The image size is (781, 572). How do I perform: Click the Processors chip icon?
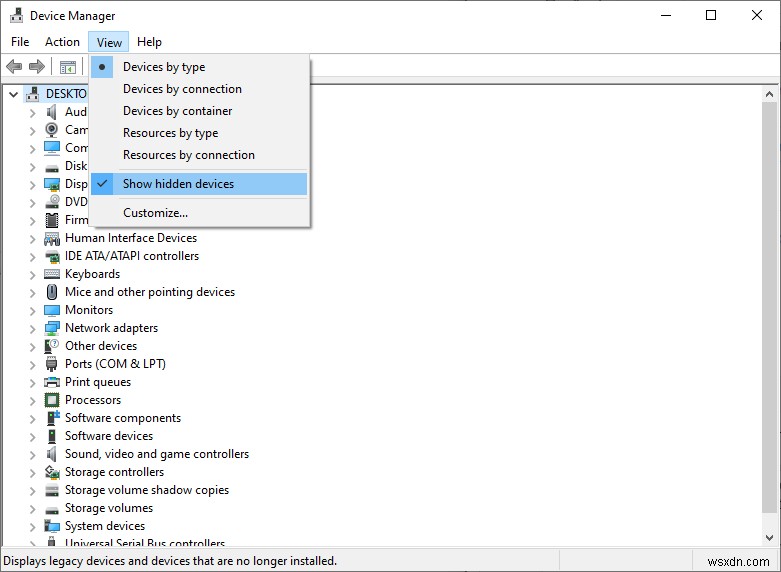point(52,400)
